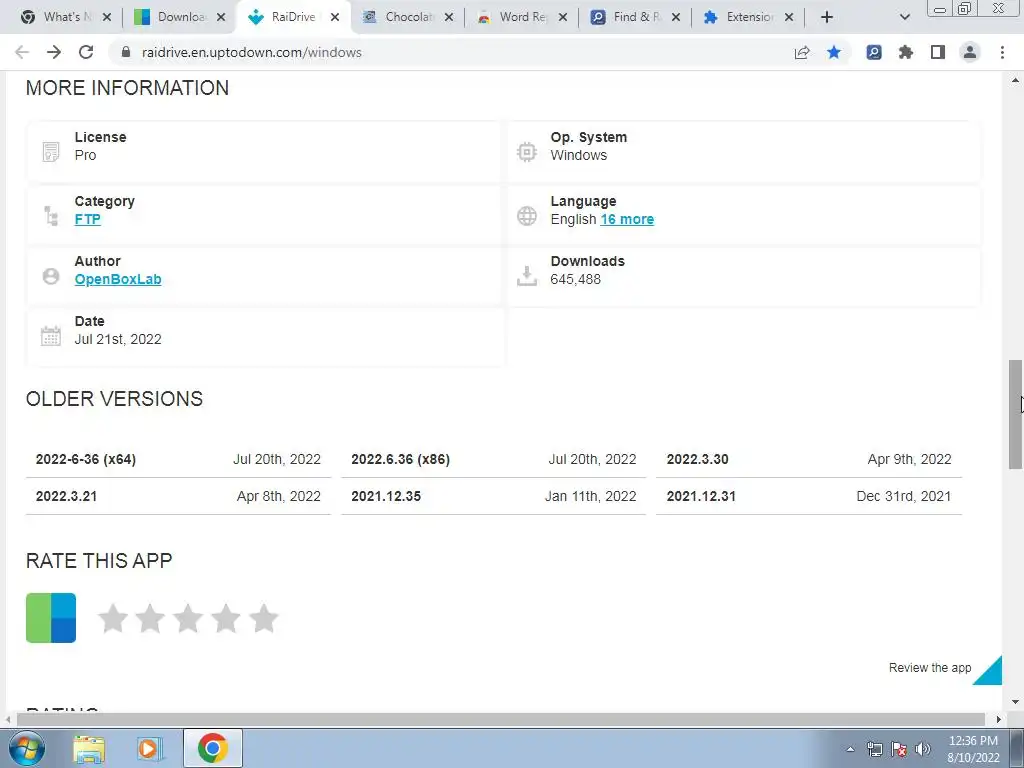
Task: Open the OpenBoxLab author link
Action: 118,280
